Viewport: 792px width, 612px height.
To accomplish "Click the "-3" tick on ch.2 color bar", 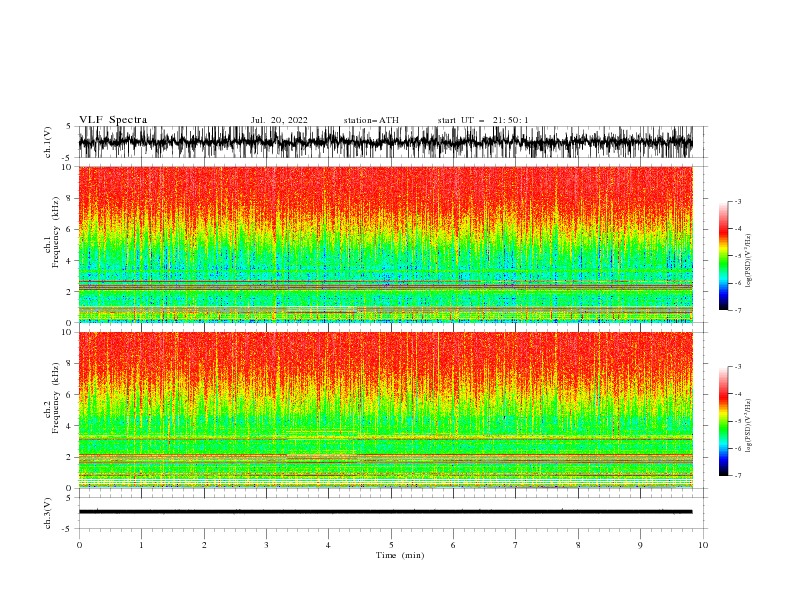I will pos(738,367).
